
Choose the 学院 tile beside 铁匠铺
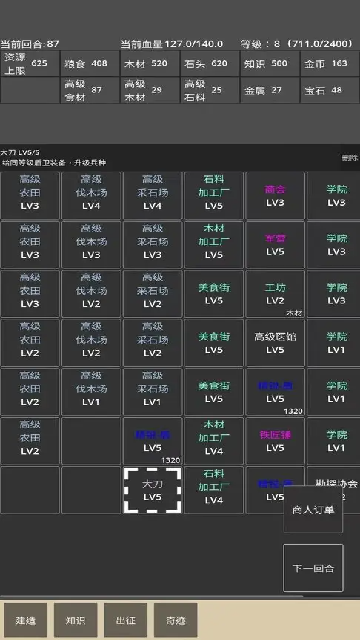(333, 441)
